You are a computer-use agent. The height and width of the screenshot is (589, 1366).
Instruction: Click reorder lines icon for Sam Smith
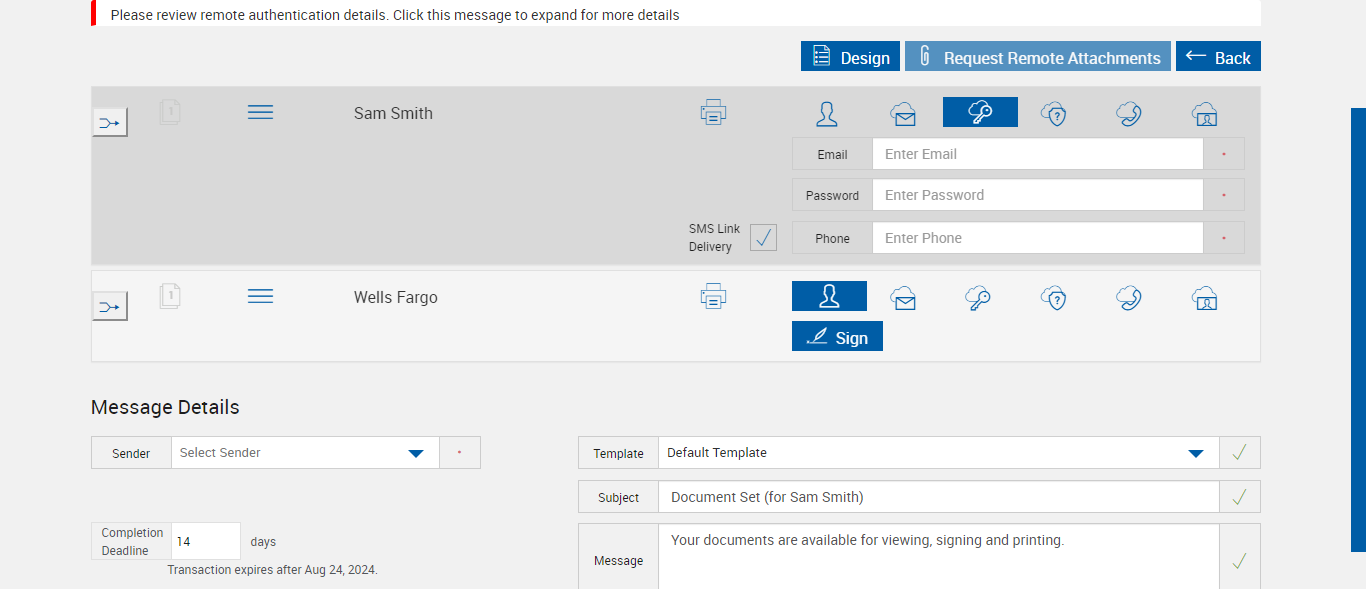coord(260,113)
